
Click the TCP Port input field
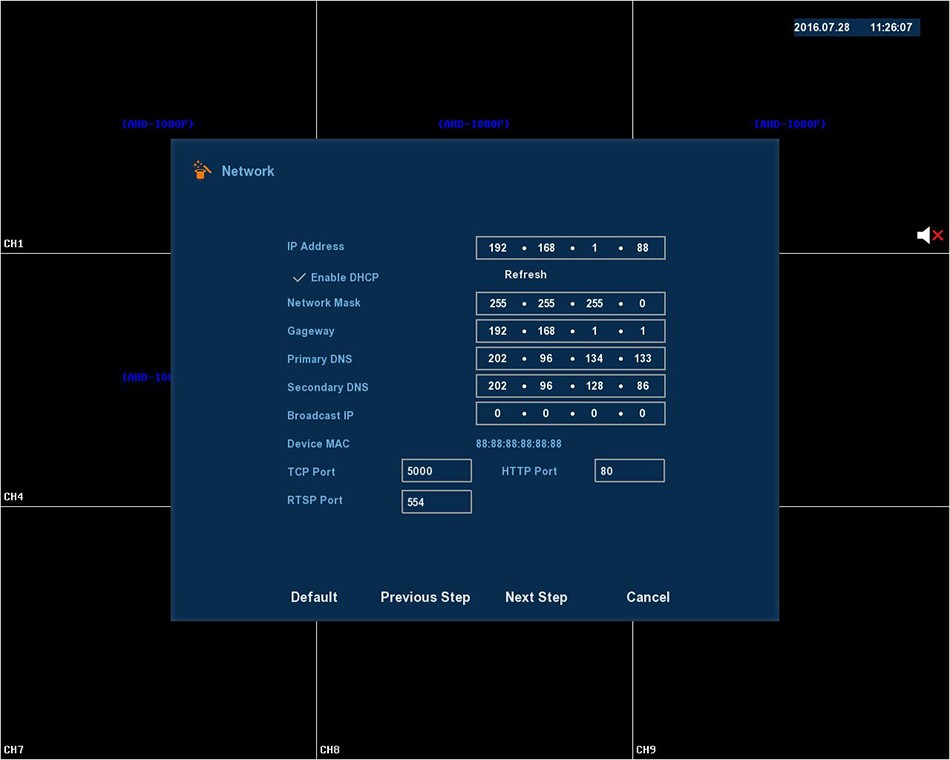click(436, 471)
